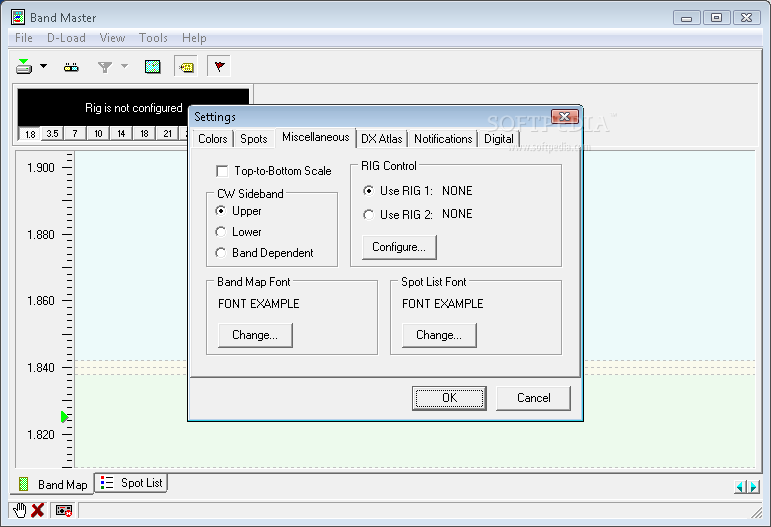Select the 21 MHz band button

(x=168, y=134)
